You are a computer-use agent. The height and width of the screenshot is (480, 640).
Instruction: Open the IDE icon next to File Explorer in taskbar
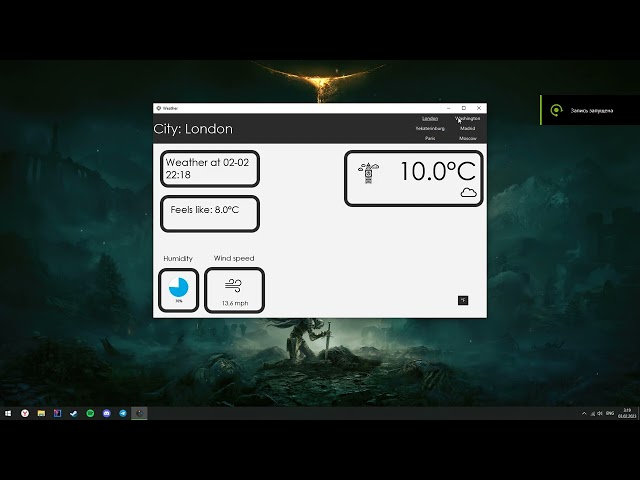tap(58, 413)
